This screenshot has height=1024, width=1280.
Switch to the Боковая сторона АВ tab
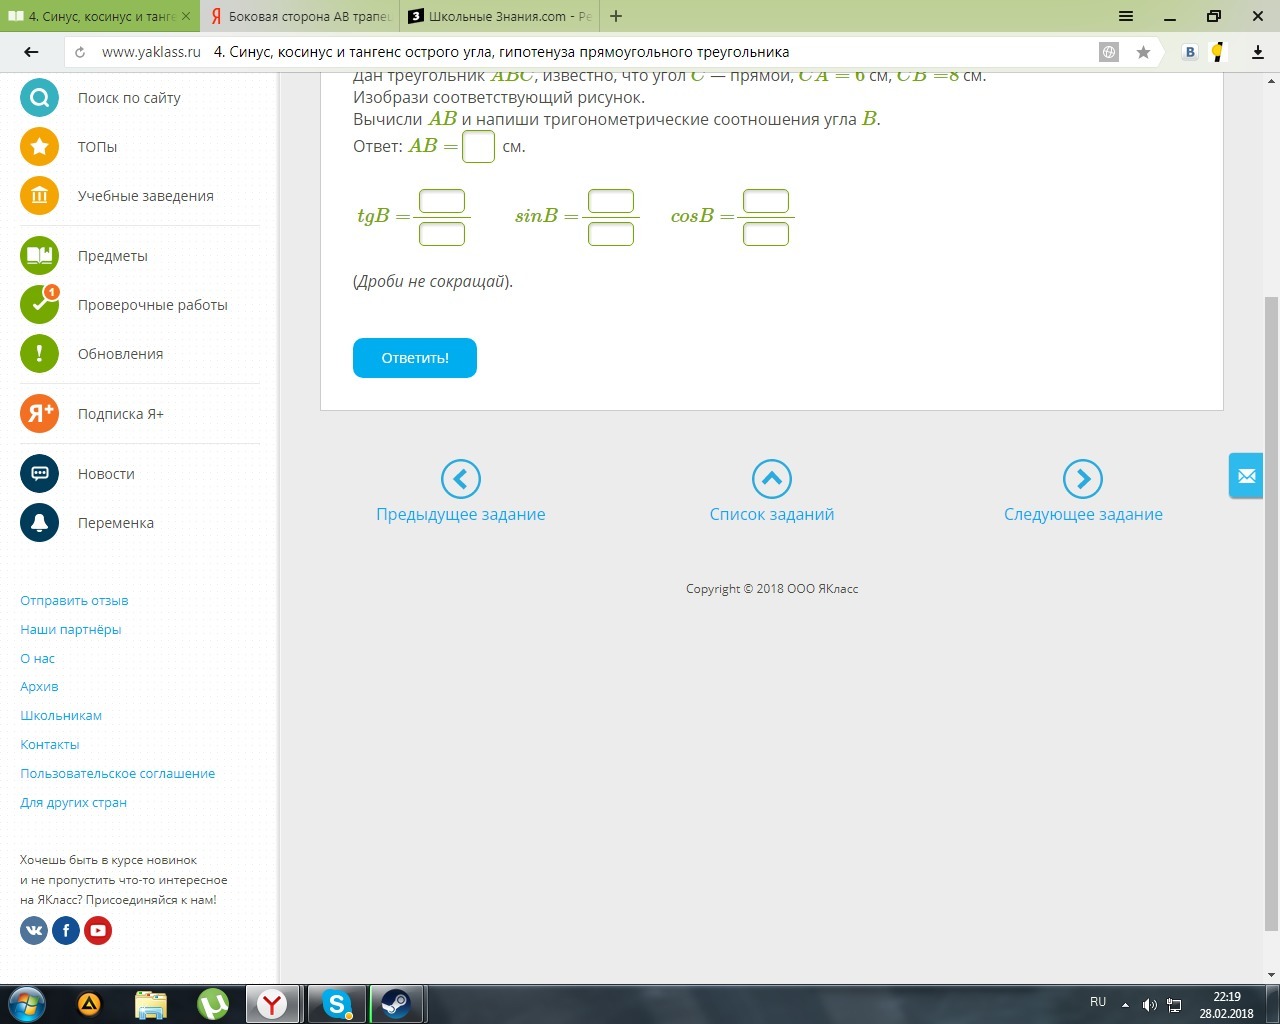click(x=299, y=16)
